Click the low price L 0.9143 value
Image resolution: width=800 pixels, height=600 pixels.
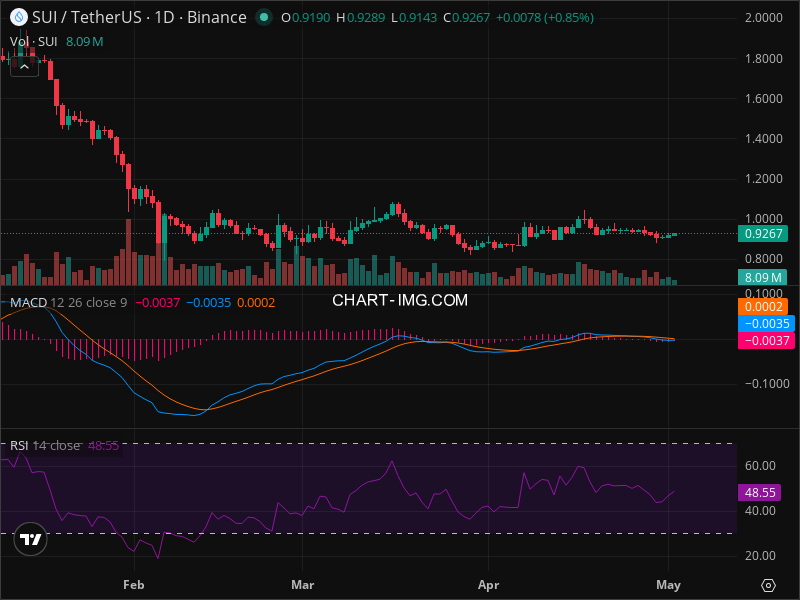(414, 18)
